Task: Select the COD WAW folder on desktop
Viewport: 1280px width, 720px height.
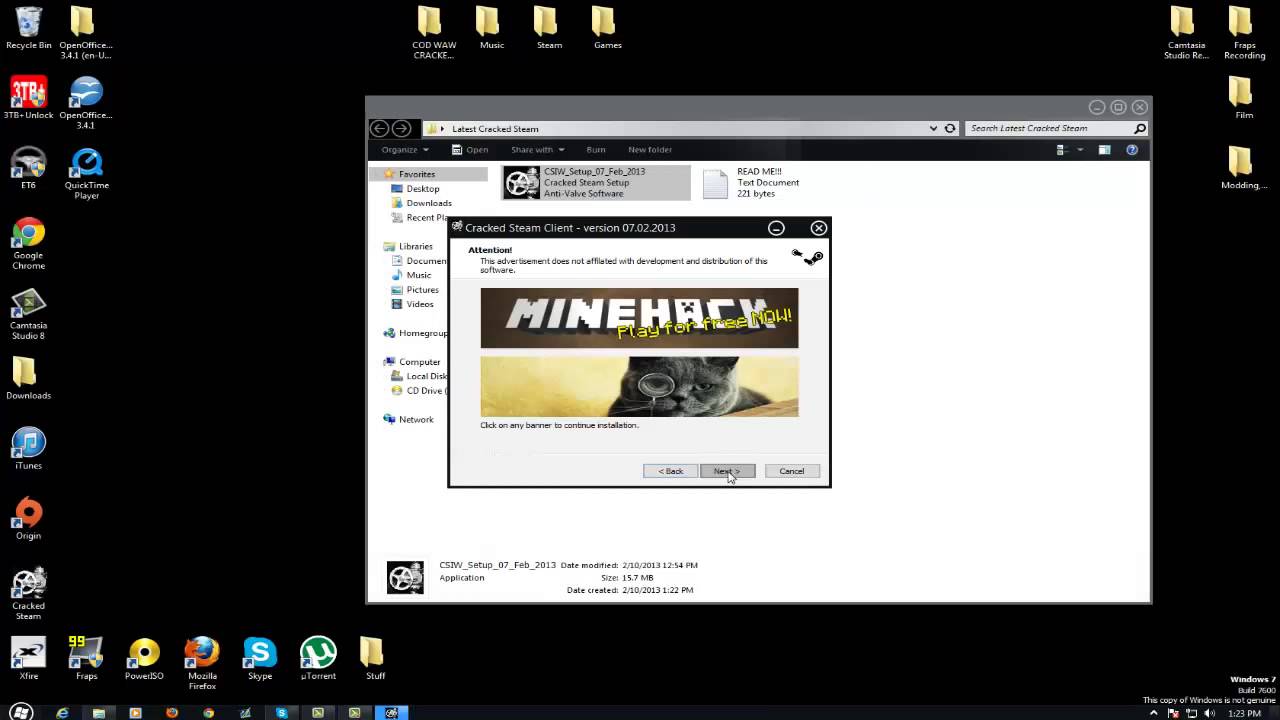Action: (x=433, y=32)
